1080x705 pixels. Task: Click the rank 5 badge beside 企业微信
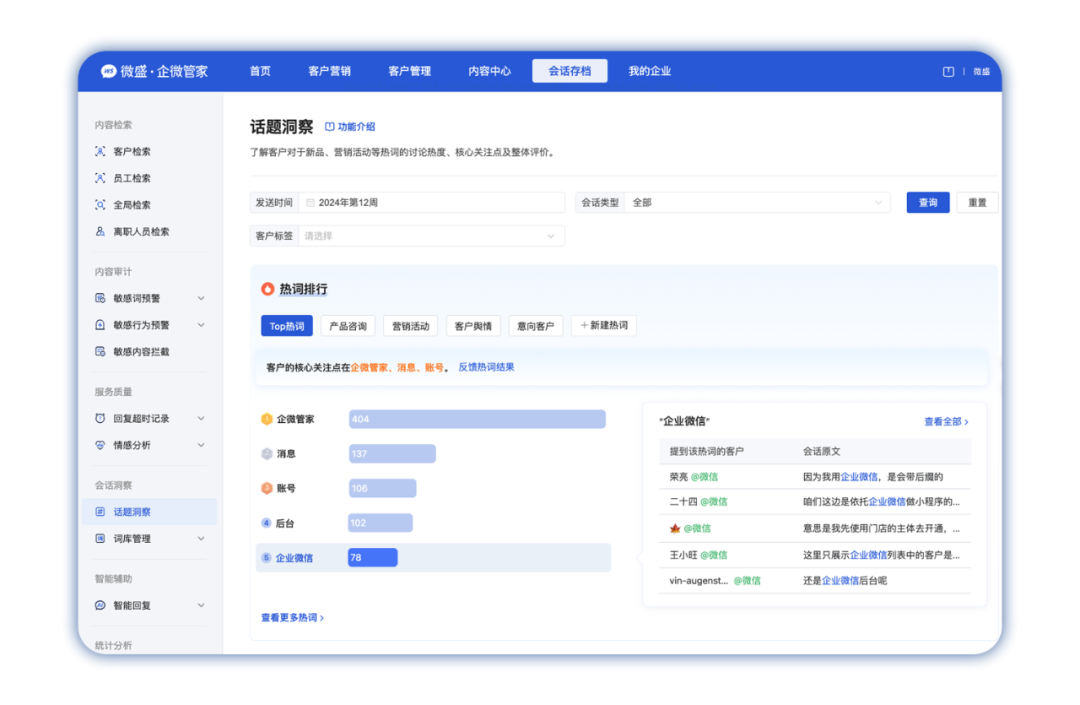click(267, 558)
